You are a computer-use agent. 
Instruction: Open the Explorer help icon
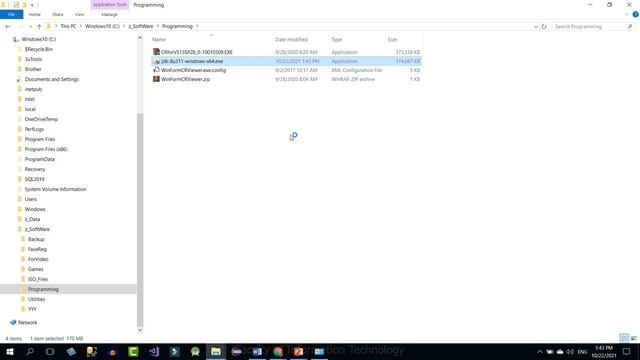pyautogui.click(x=636, y=14)
